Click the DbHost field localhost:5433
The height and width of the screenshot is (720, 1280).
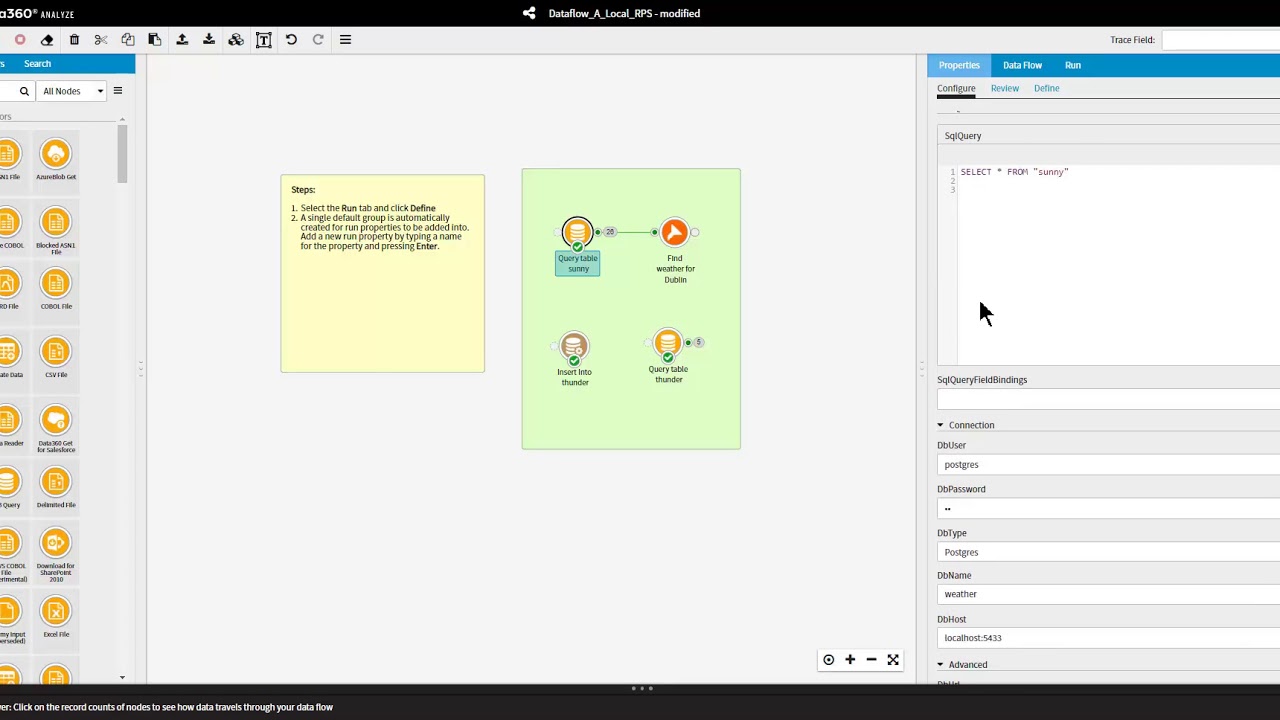(x=1108, y=638)
